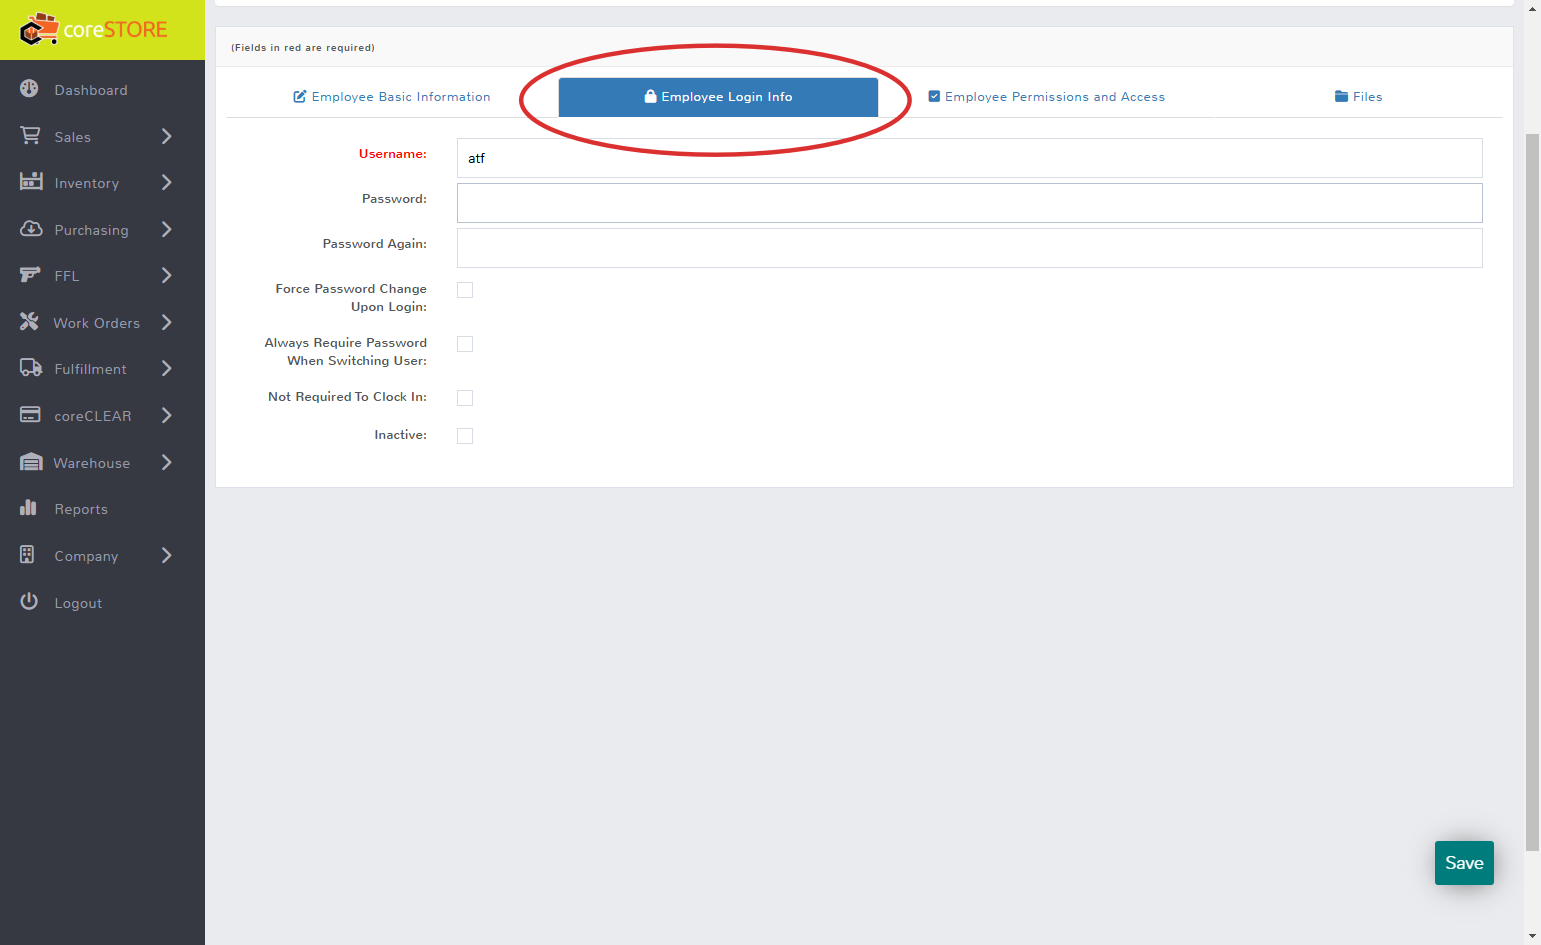Click the Password Again input field
Image resolution: width=1541 pixels, height=945 pixels.
click(x=969, y=248)
